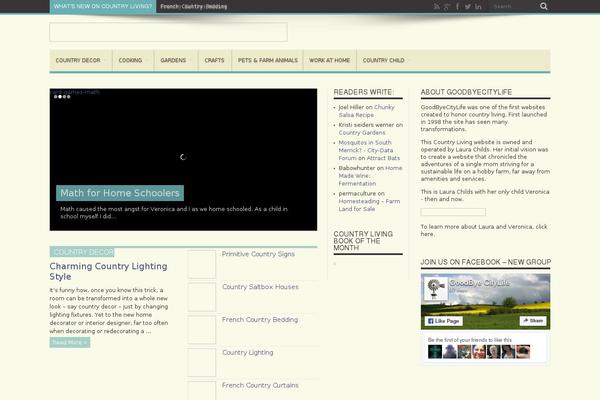Click the search magnifier icon
The height and width of the screenshot is (400, 600).
pos(544,6)
